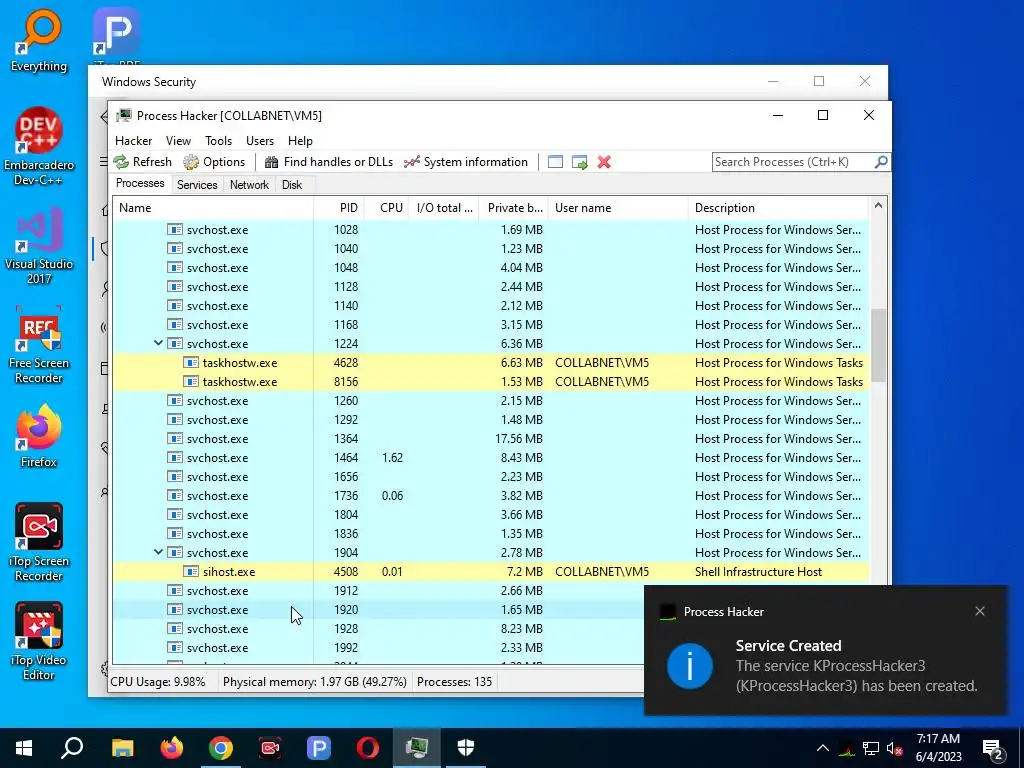
Task: Open Visual Studio 2017 desktop shortcut
Action: coord(39,246)
